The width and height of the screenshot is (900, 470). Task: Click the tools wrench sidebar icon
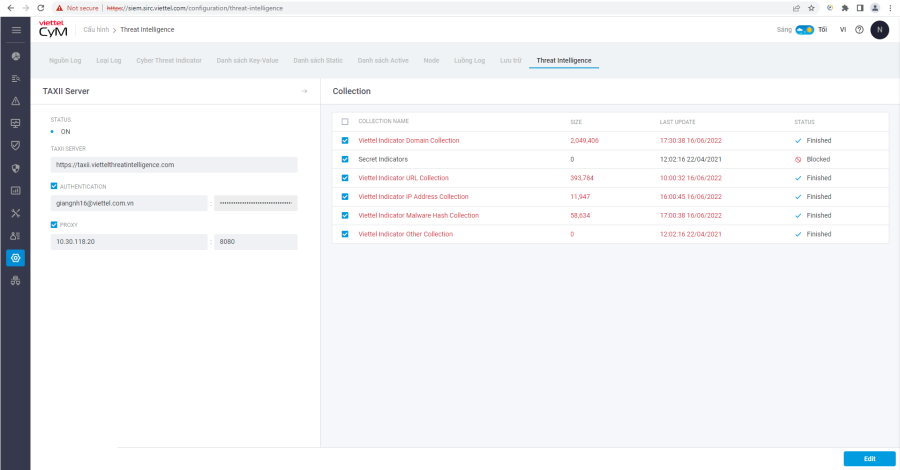pyautogui.click(x=15, y=213)
